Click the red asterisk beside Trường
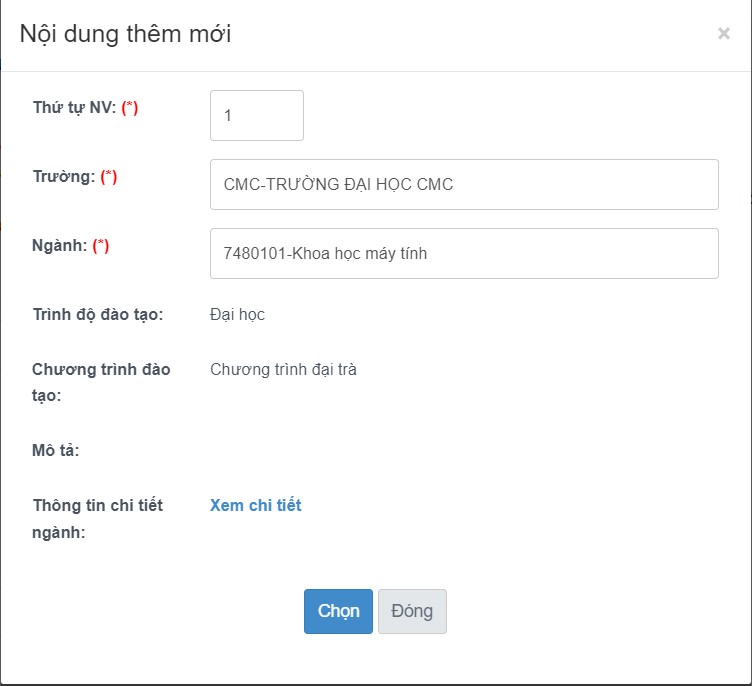 [108, 177]
